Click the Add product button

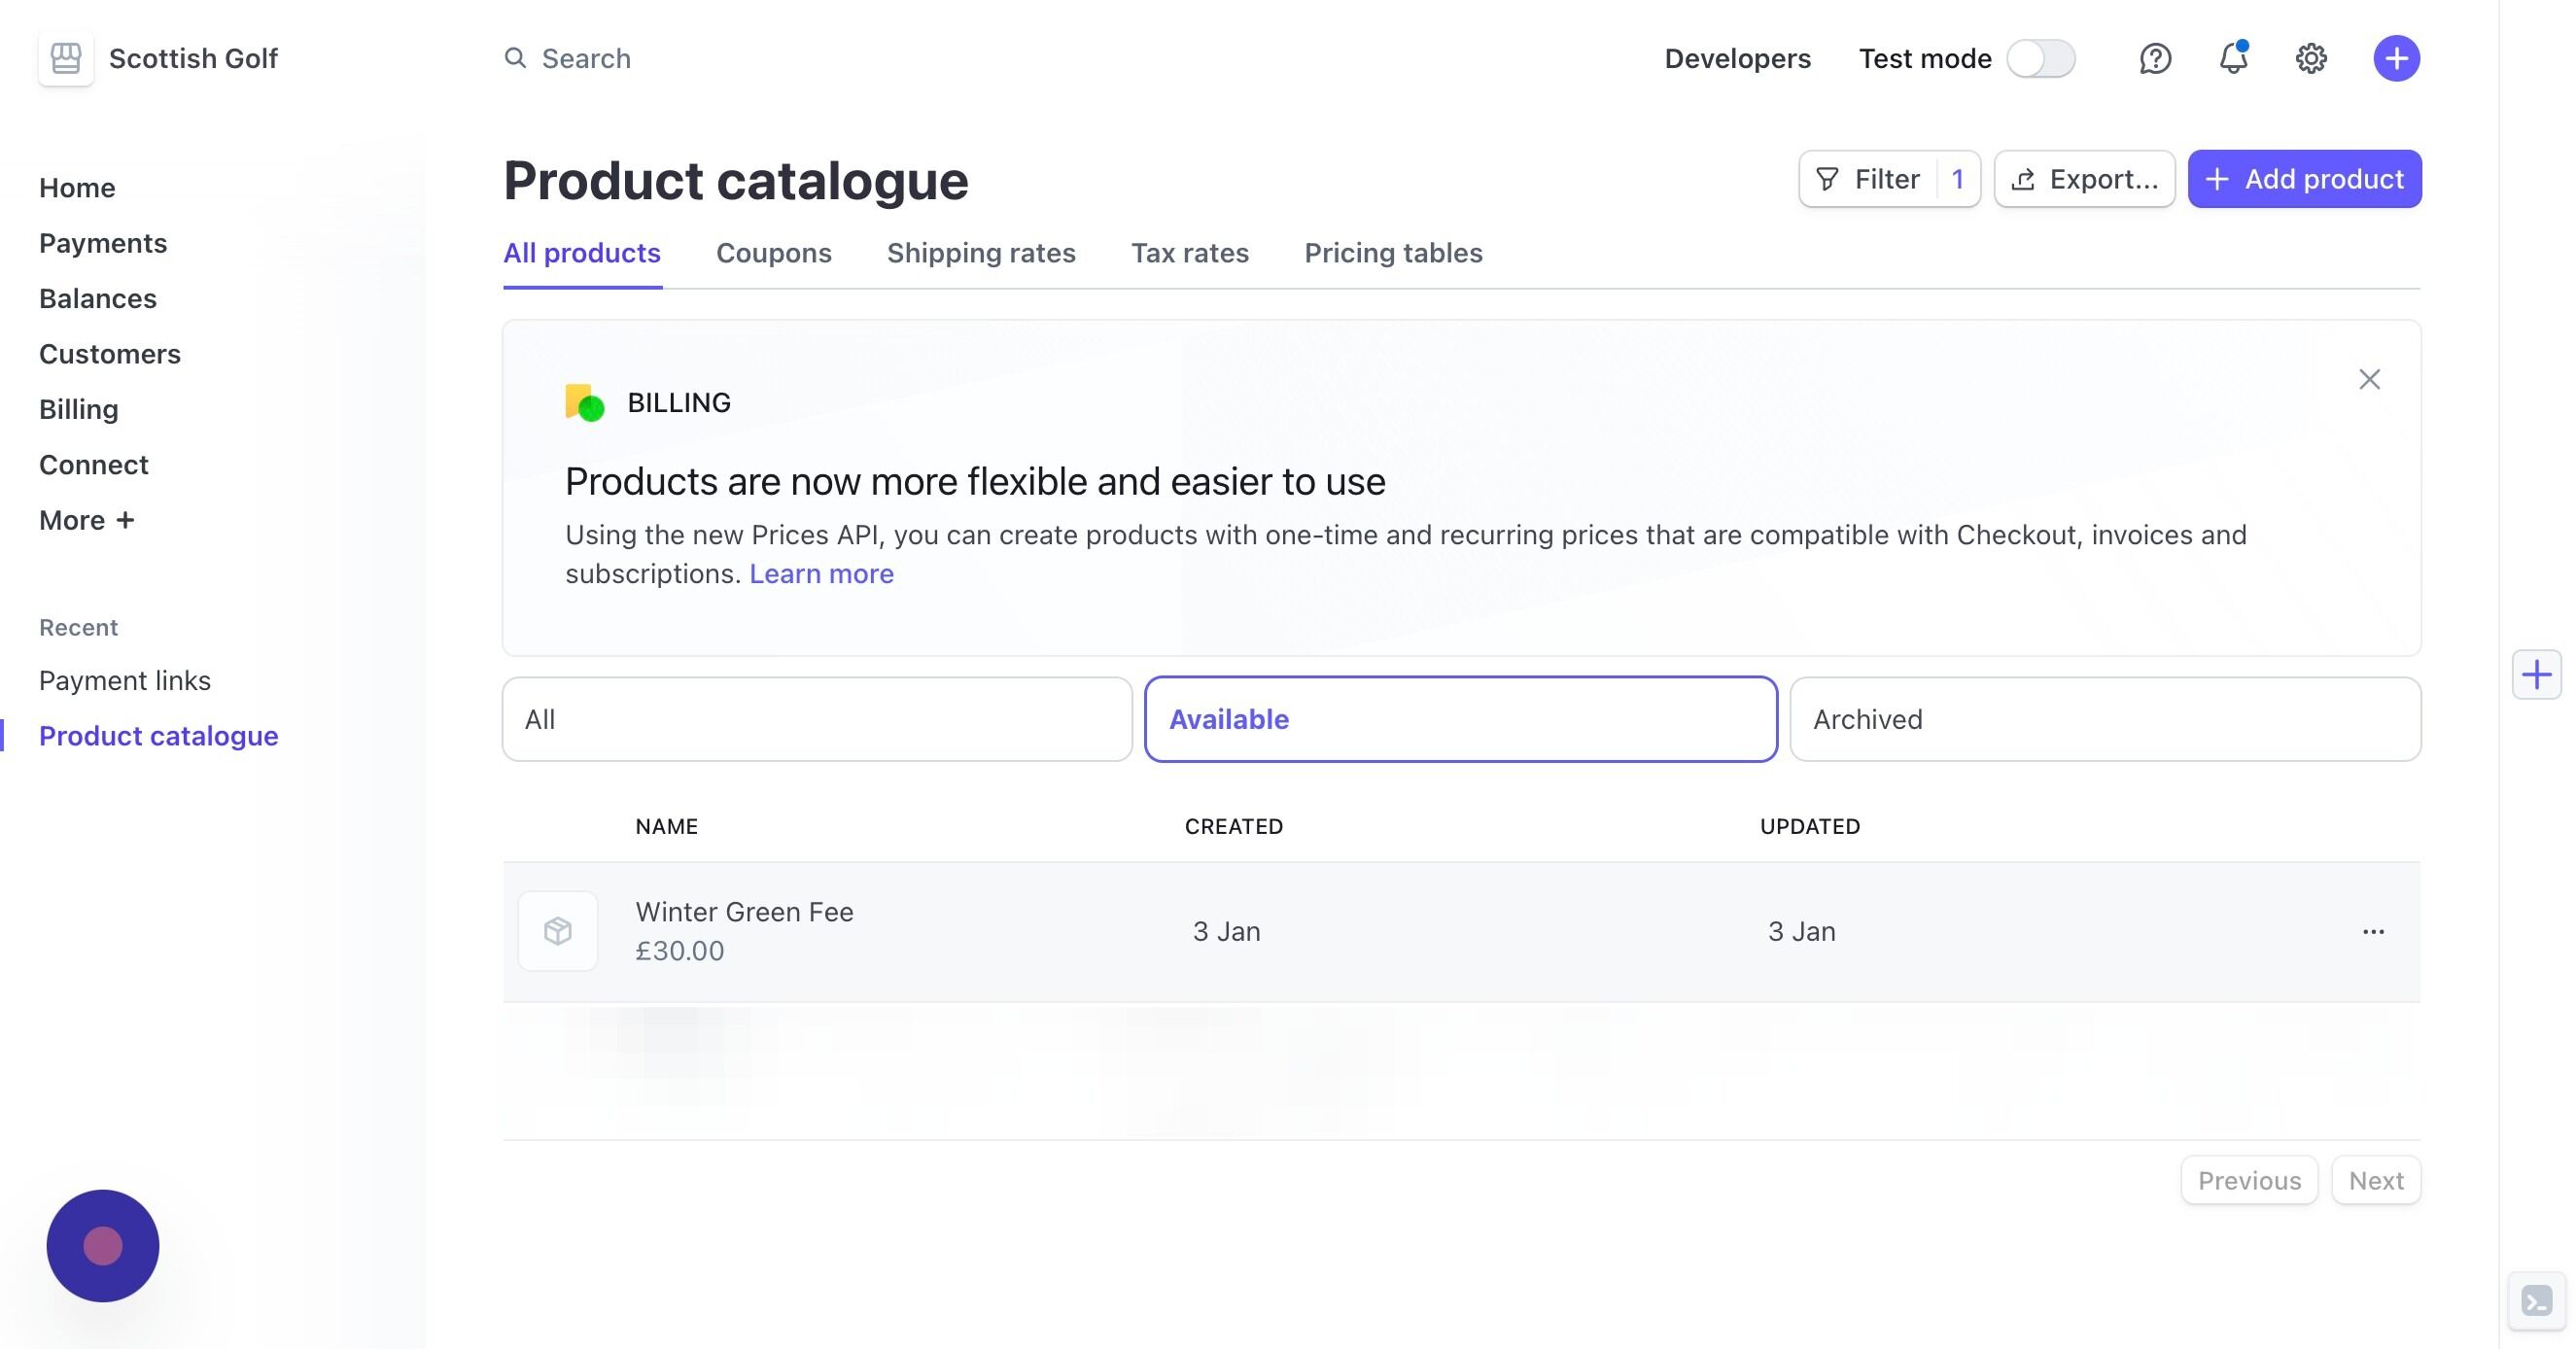pyautogui.click(x=2304, y=179)
